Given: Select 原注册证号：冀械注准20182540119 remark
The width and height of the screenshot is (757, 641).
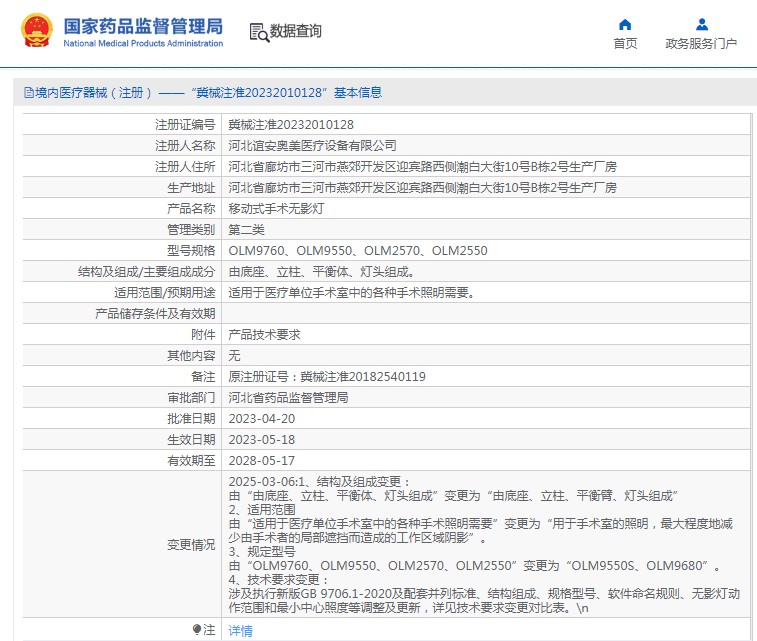Looking at the screenshot, I should pos(327,377).
